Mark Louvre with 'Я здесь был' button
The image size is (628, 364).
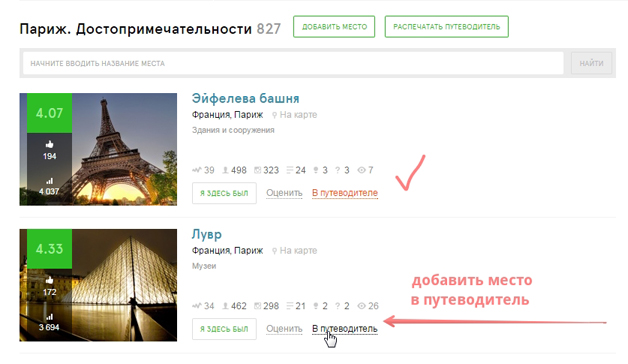point(224,329)
